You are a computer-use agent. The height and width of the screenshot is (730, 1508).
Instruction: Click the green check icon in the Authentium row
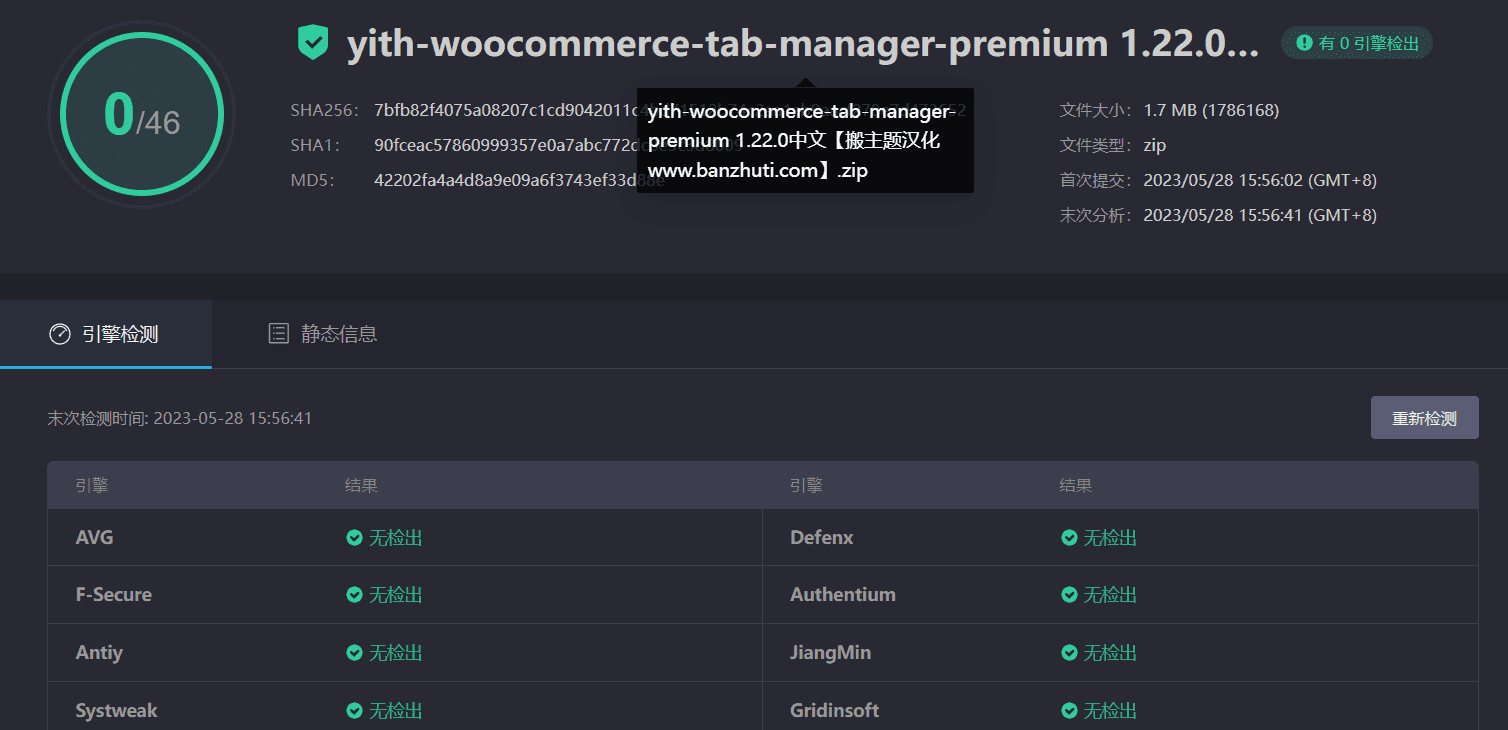pyautogui.click(x=1069, y=595)
